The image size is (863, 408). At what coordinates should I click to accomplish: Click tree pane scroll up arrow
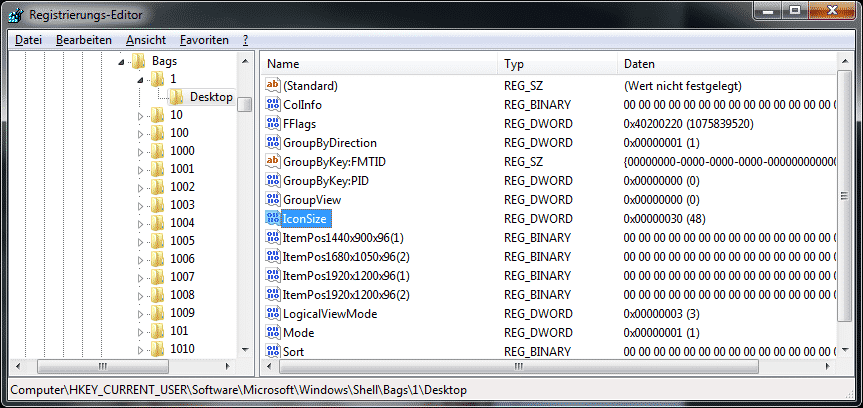tap(245, 60)
